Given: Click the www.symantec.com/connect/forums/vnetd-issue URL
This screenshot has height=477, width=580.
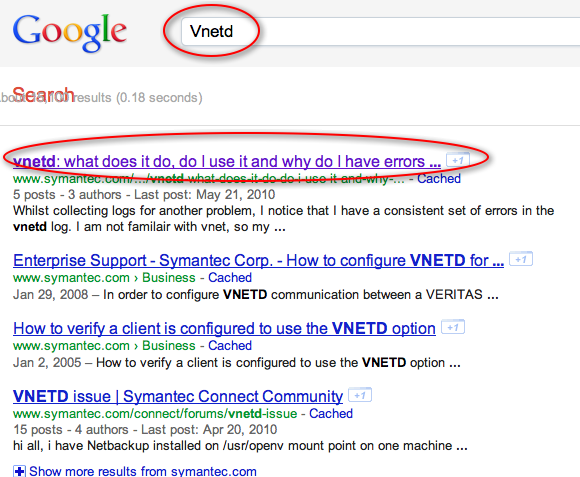Looking at the screenshot, I should coord(155,413).
